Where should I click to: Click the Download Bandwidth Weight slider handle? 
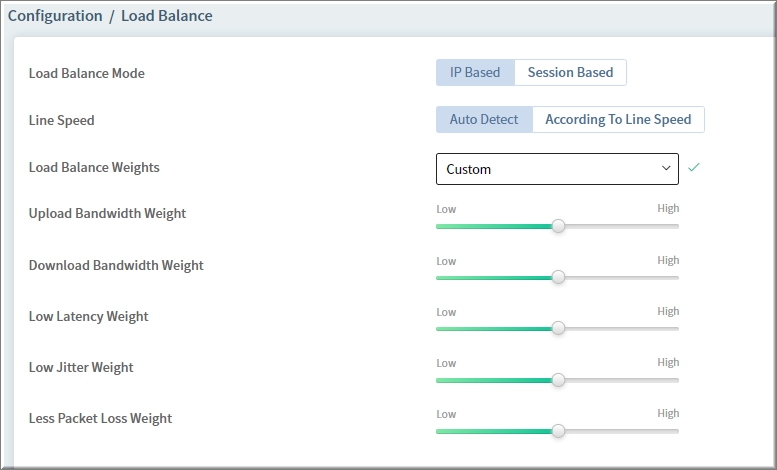pyautogui.click(x=558, y=277)
